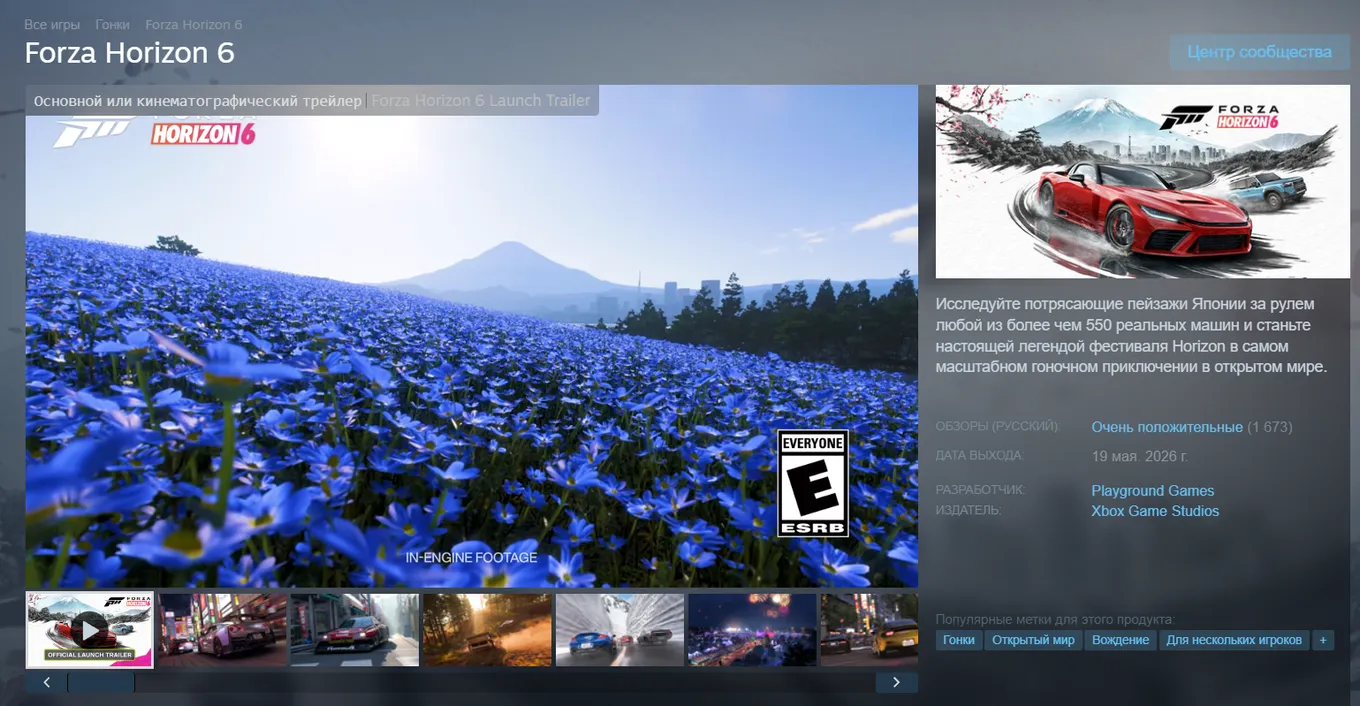Select the 'Открытый мир' tag

click(x=1033, y=640)
